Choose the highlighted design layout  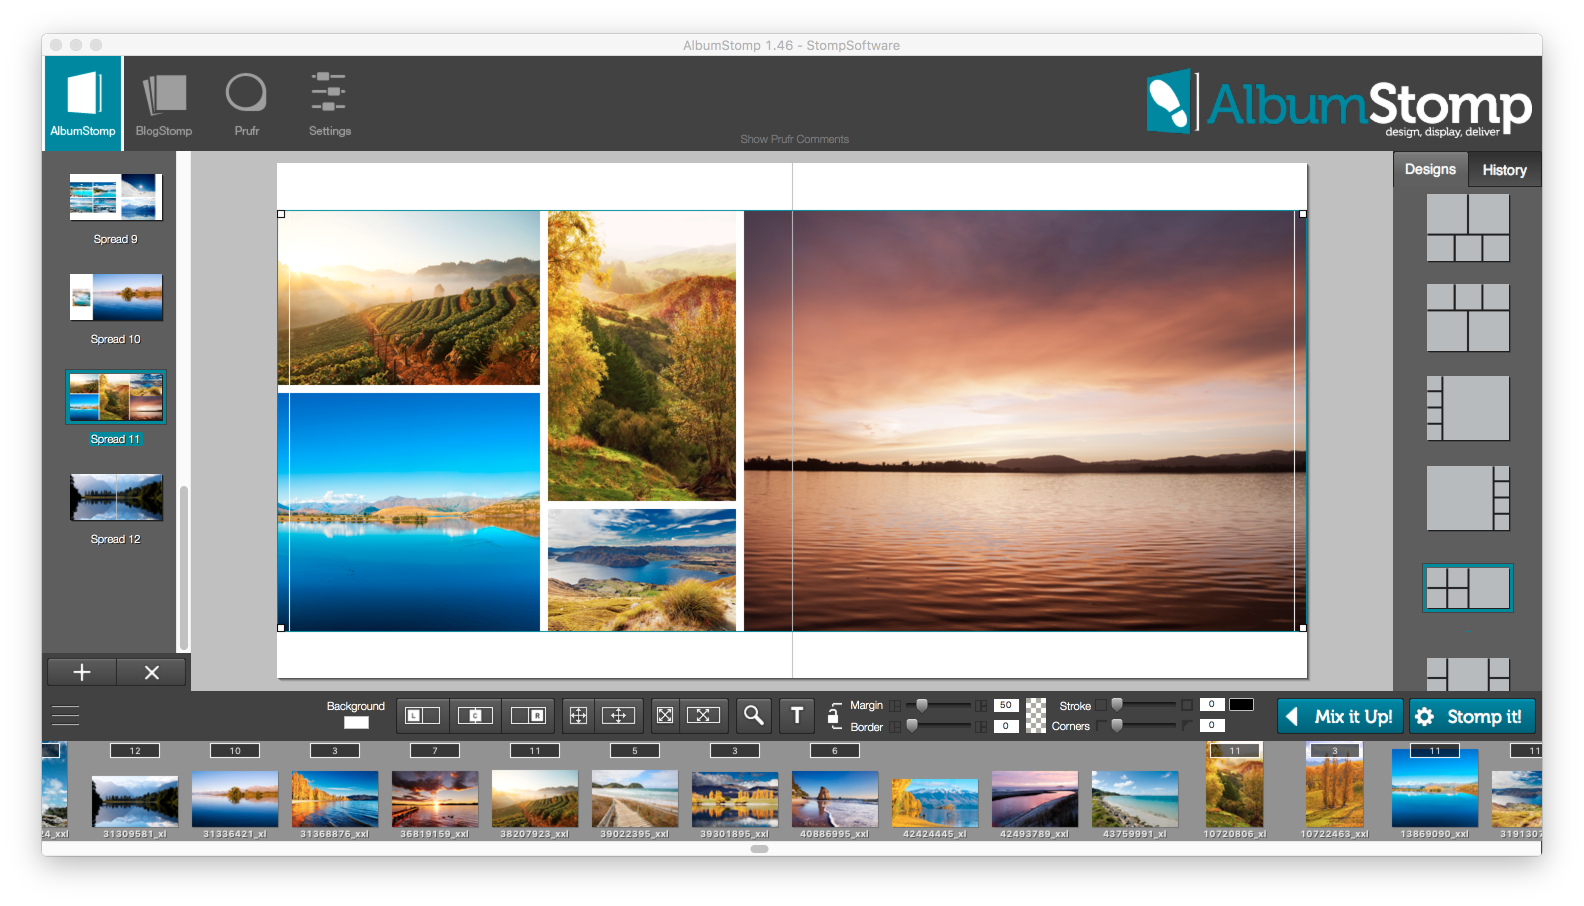pyautogui.click(x=1468, y=588)
